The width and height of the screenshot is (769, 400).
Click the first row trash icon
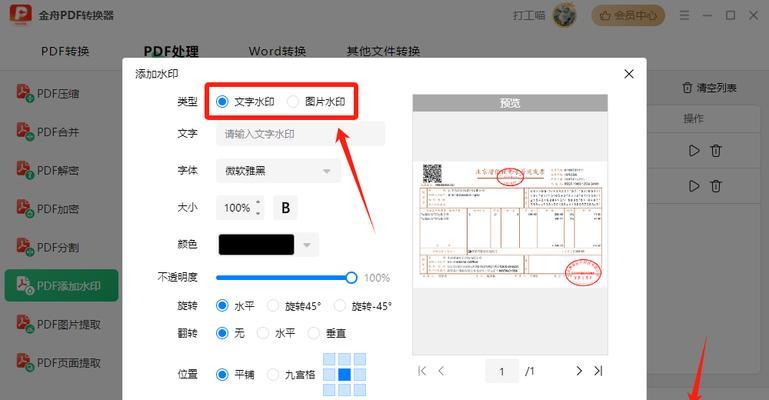point(716,150)
